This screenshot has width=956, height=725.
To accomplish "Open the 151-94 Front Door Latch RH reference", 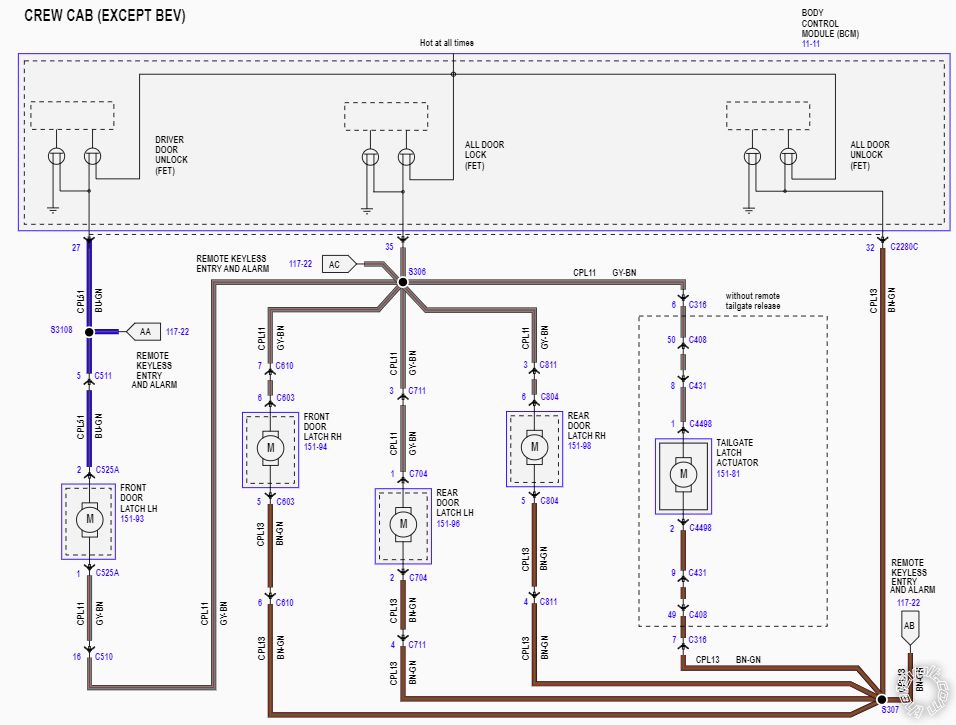I will 316,447.
